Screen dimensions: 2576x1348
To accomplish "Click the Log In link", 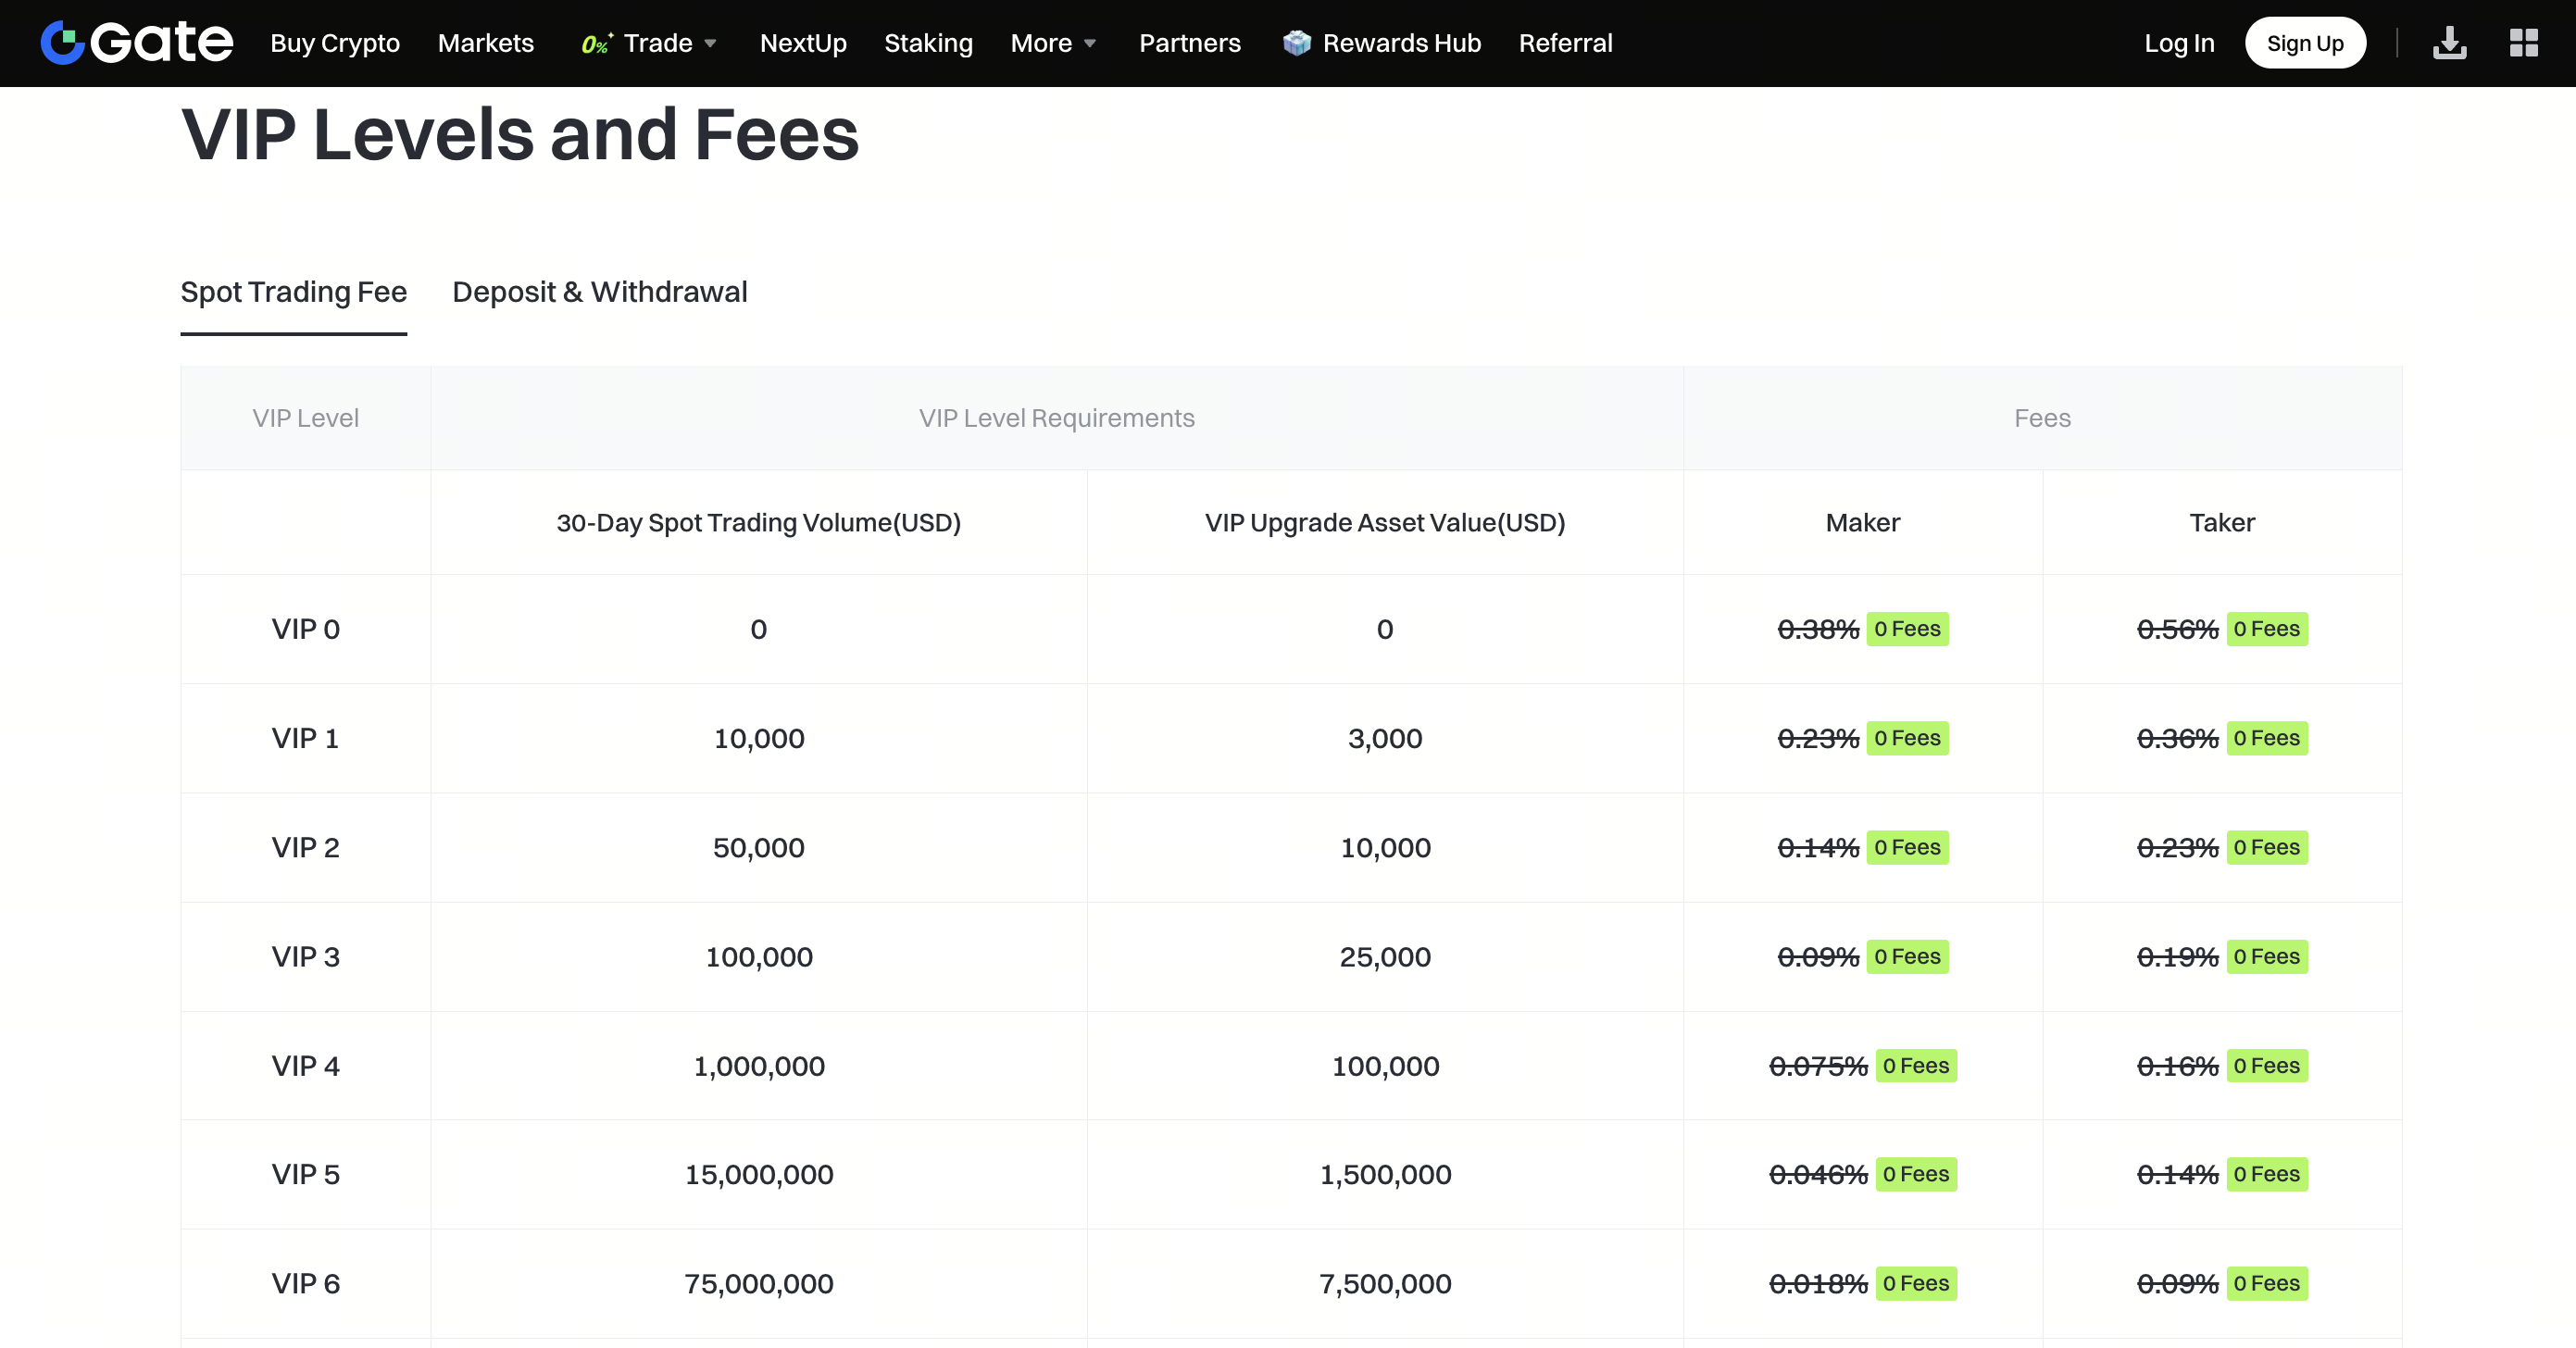I will (x=2178, y=43).
